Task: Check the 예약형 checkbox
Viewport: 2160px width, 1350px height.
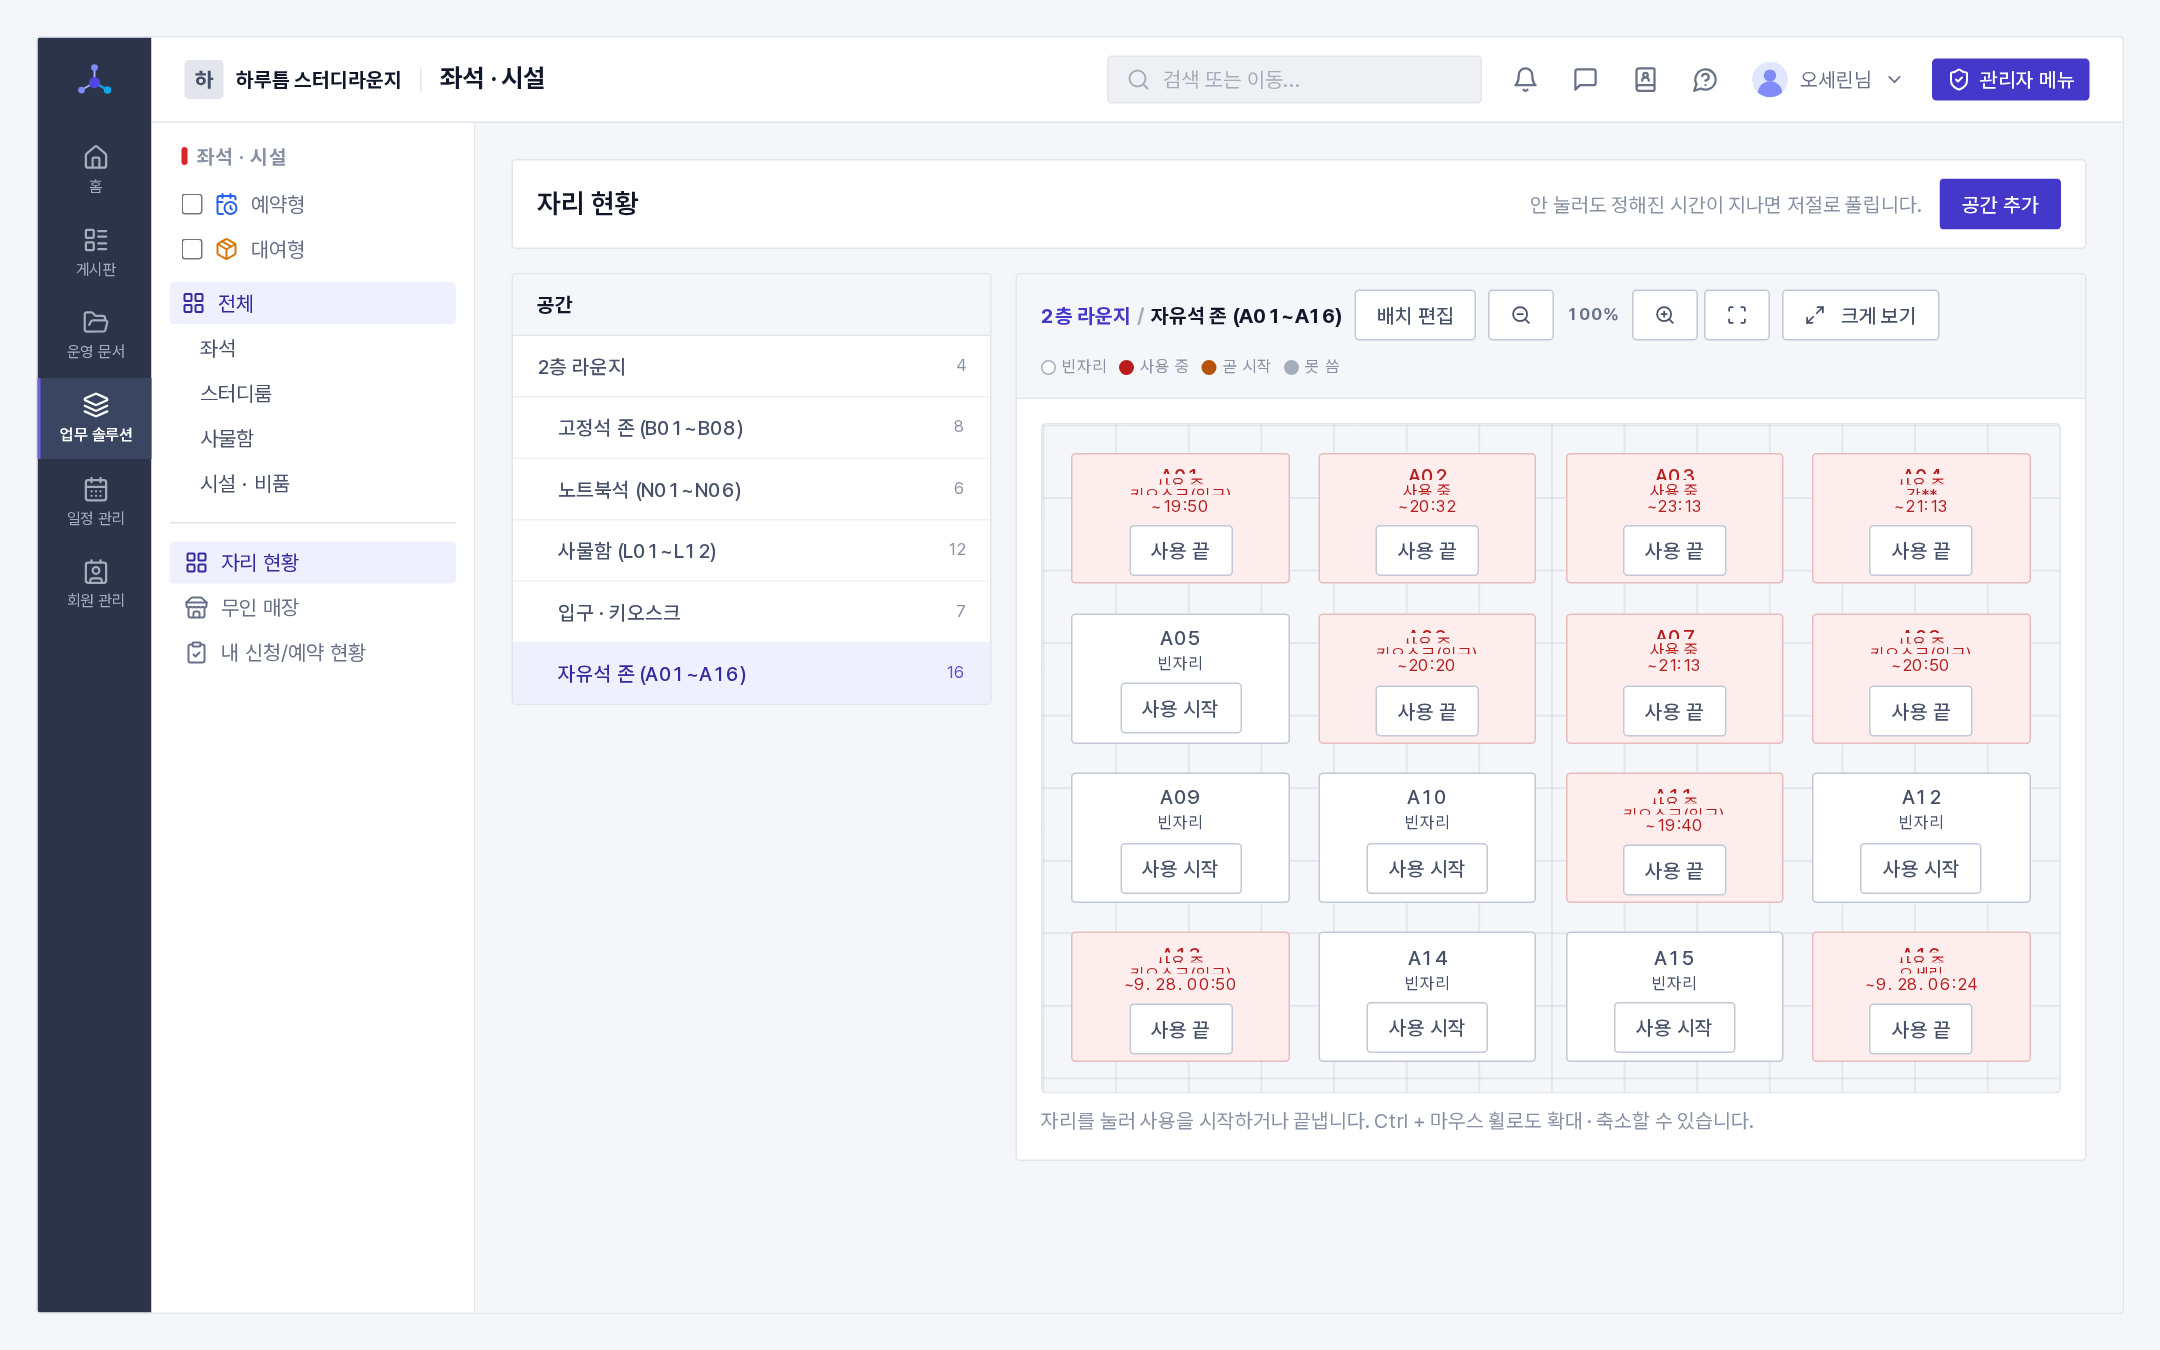Action: (192, 204)
